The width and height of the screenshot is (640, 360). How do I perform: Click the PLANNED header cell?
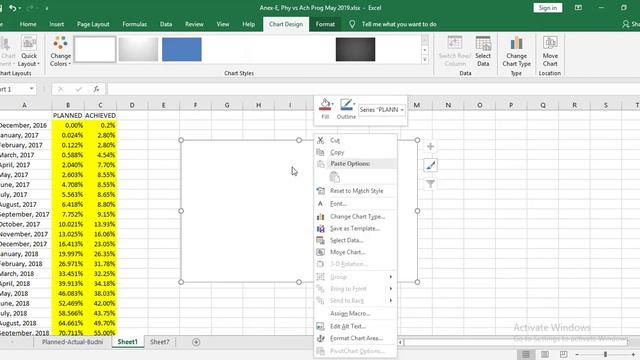[68, 116]
